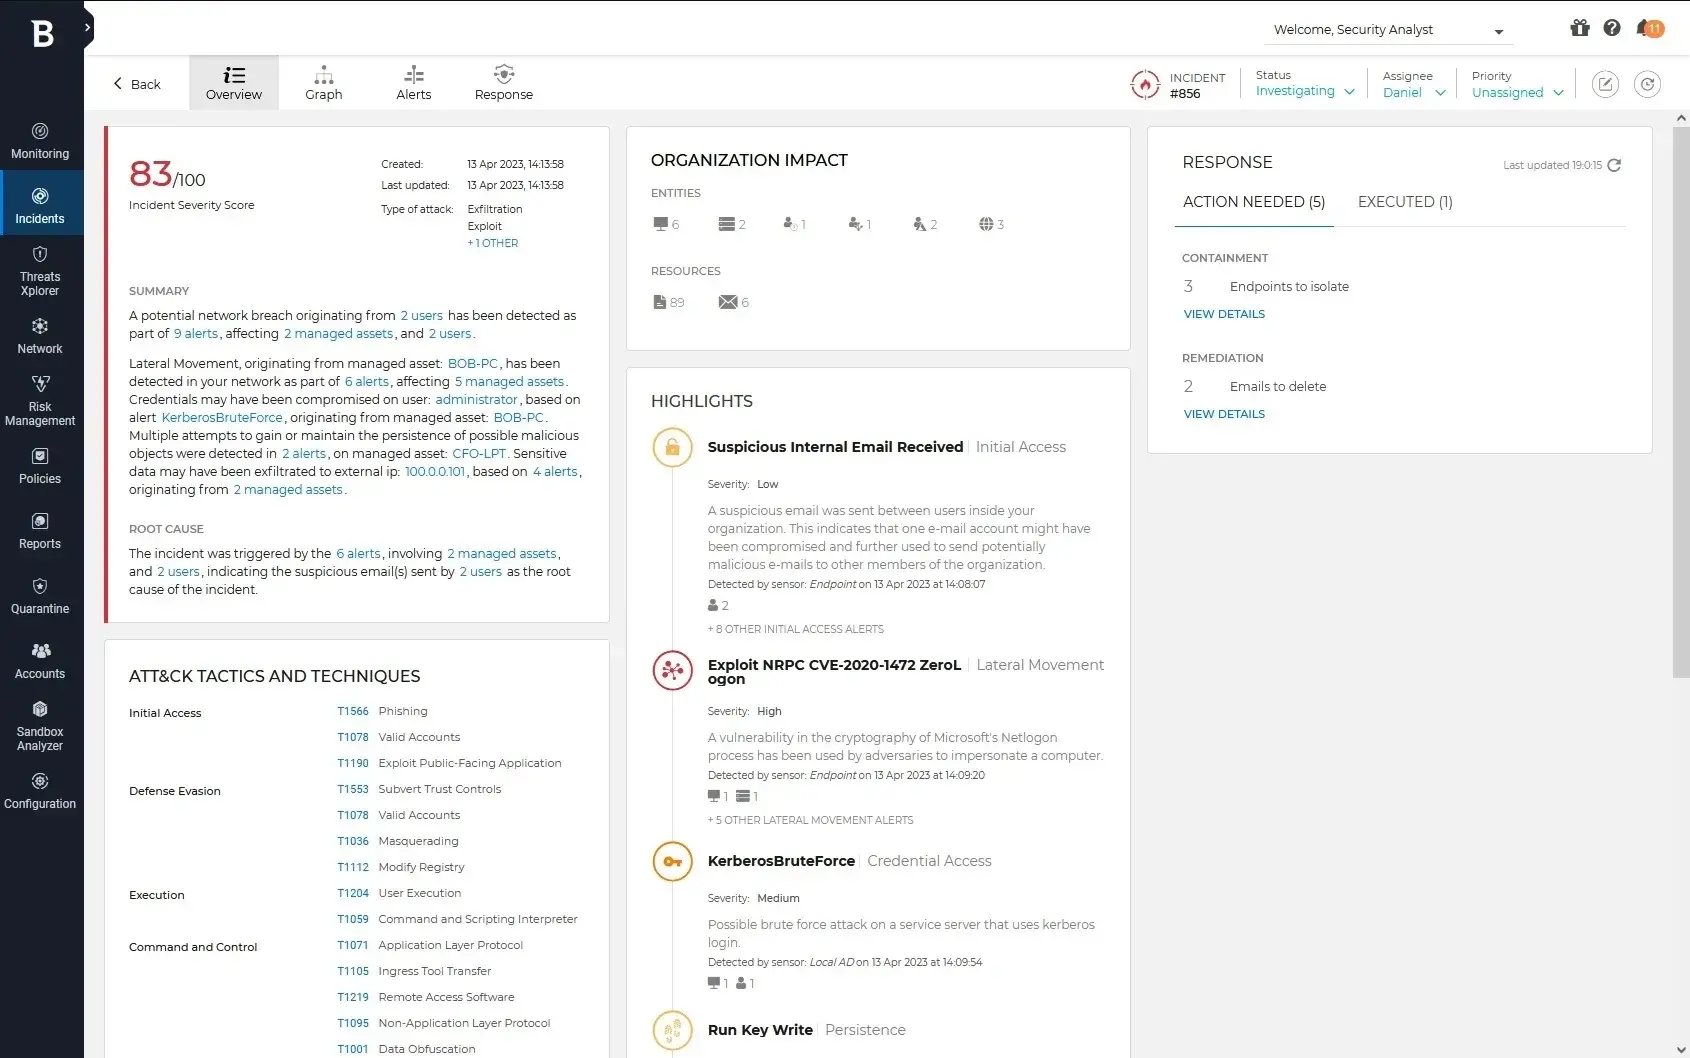Open the Threats Xplorer sidebar section

point(40,272)
